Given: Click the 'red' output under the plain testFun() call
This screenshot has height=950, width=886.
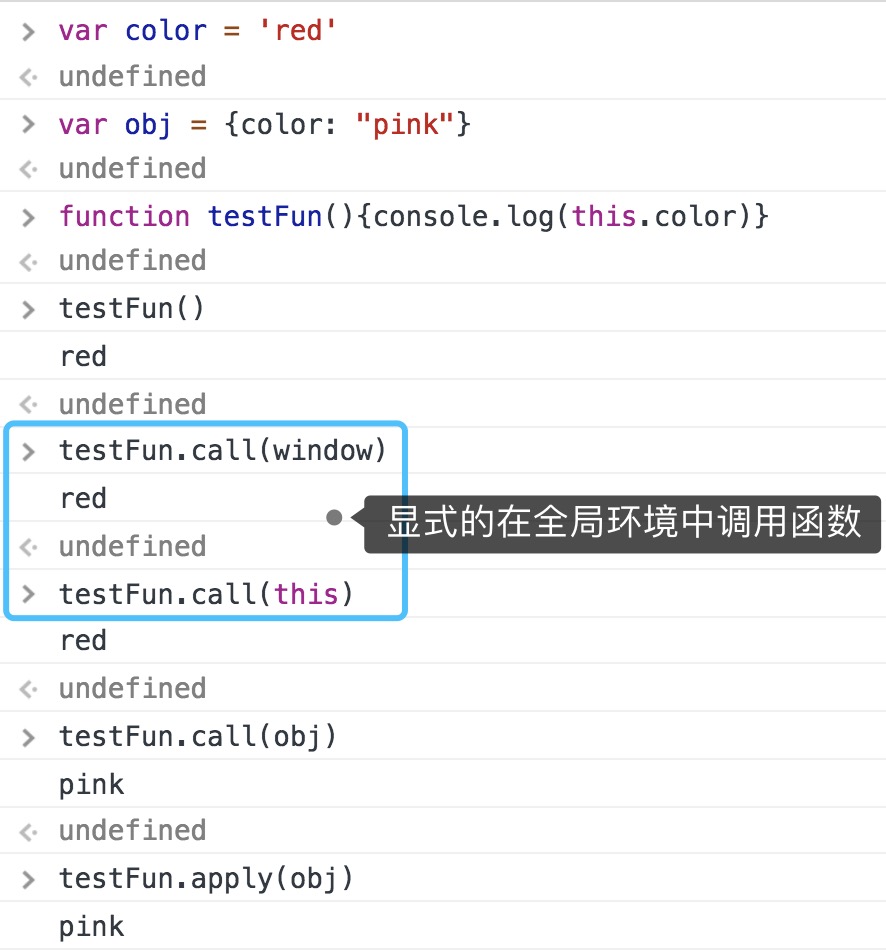Looking at the screenshot, I should click(x=83, y=357).
